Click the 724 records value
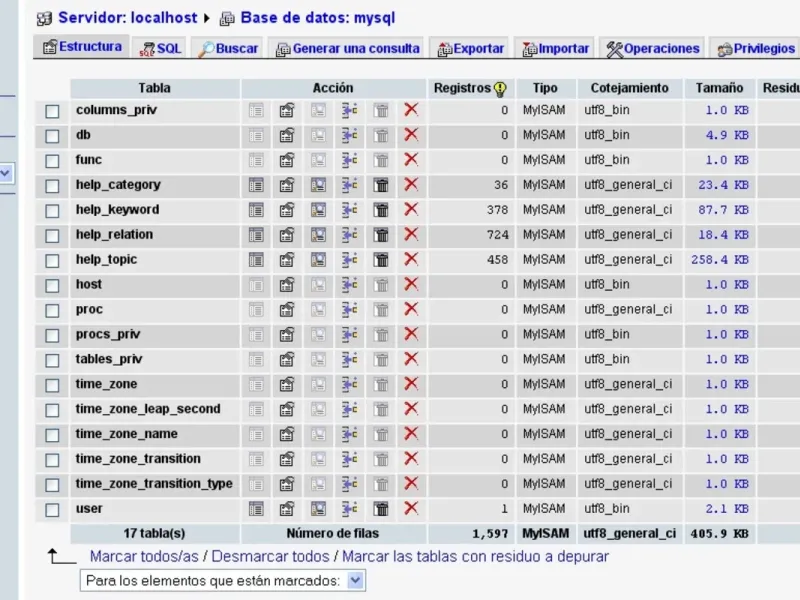The height and width of the screenshot is (600, 800). 497,235
